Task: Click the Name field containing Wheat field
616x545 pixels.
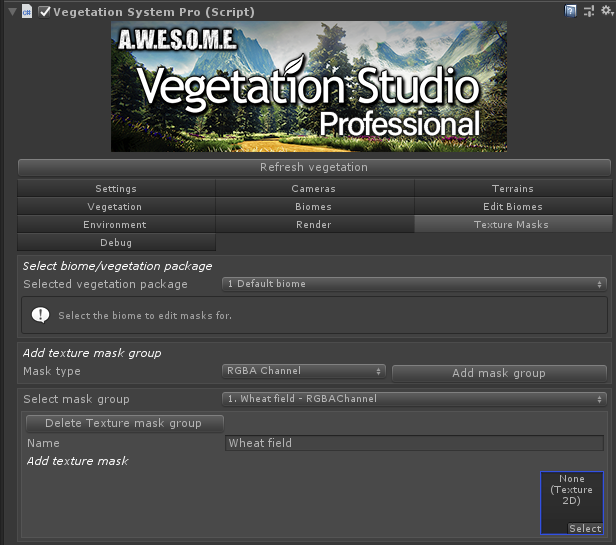Action: [x=414, y=443]
